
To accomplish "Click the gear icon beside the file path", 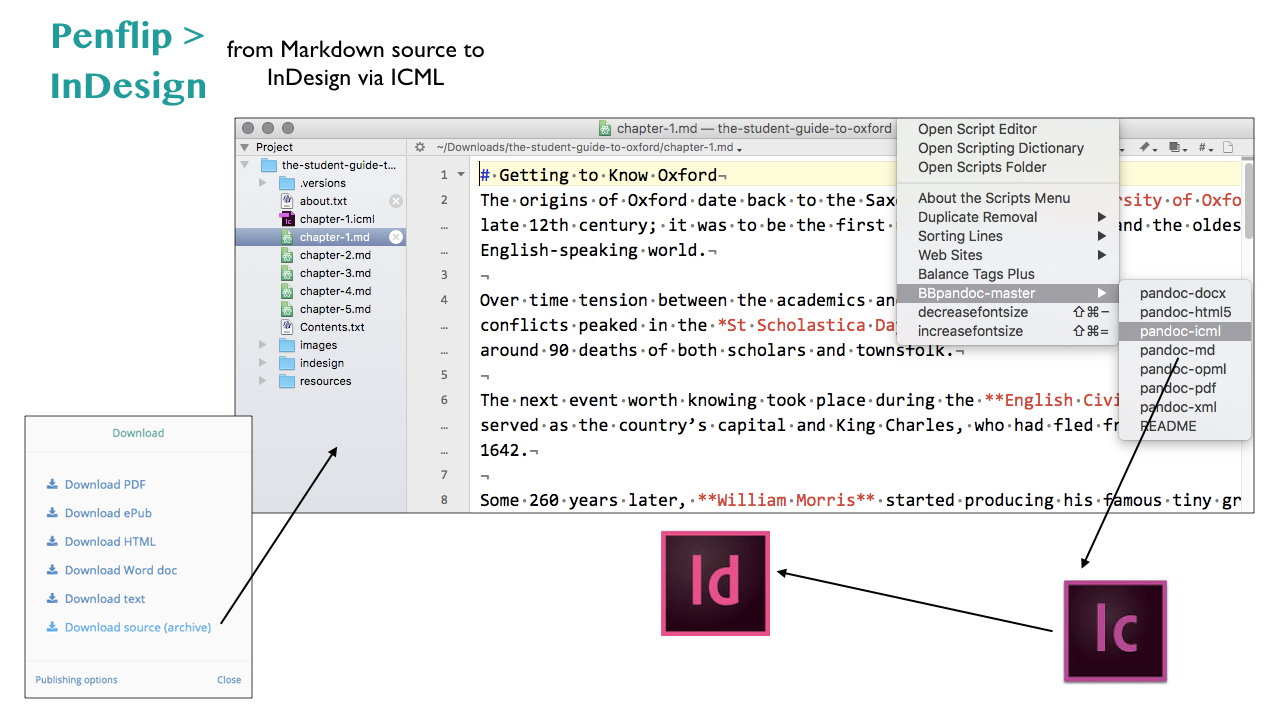I will click(x=420, y=147).
